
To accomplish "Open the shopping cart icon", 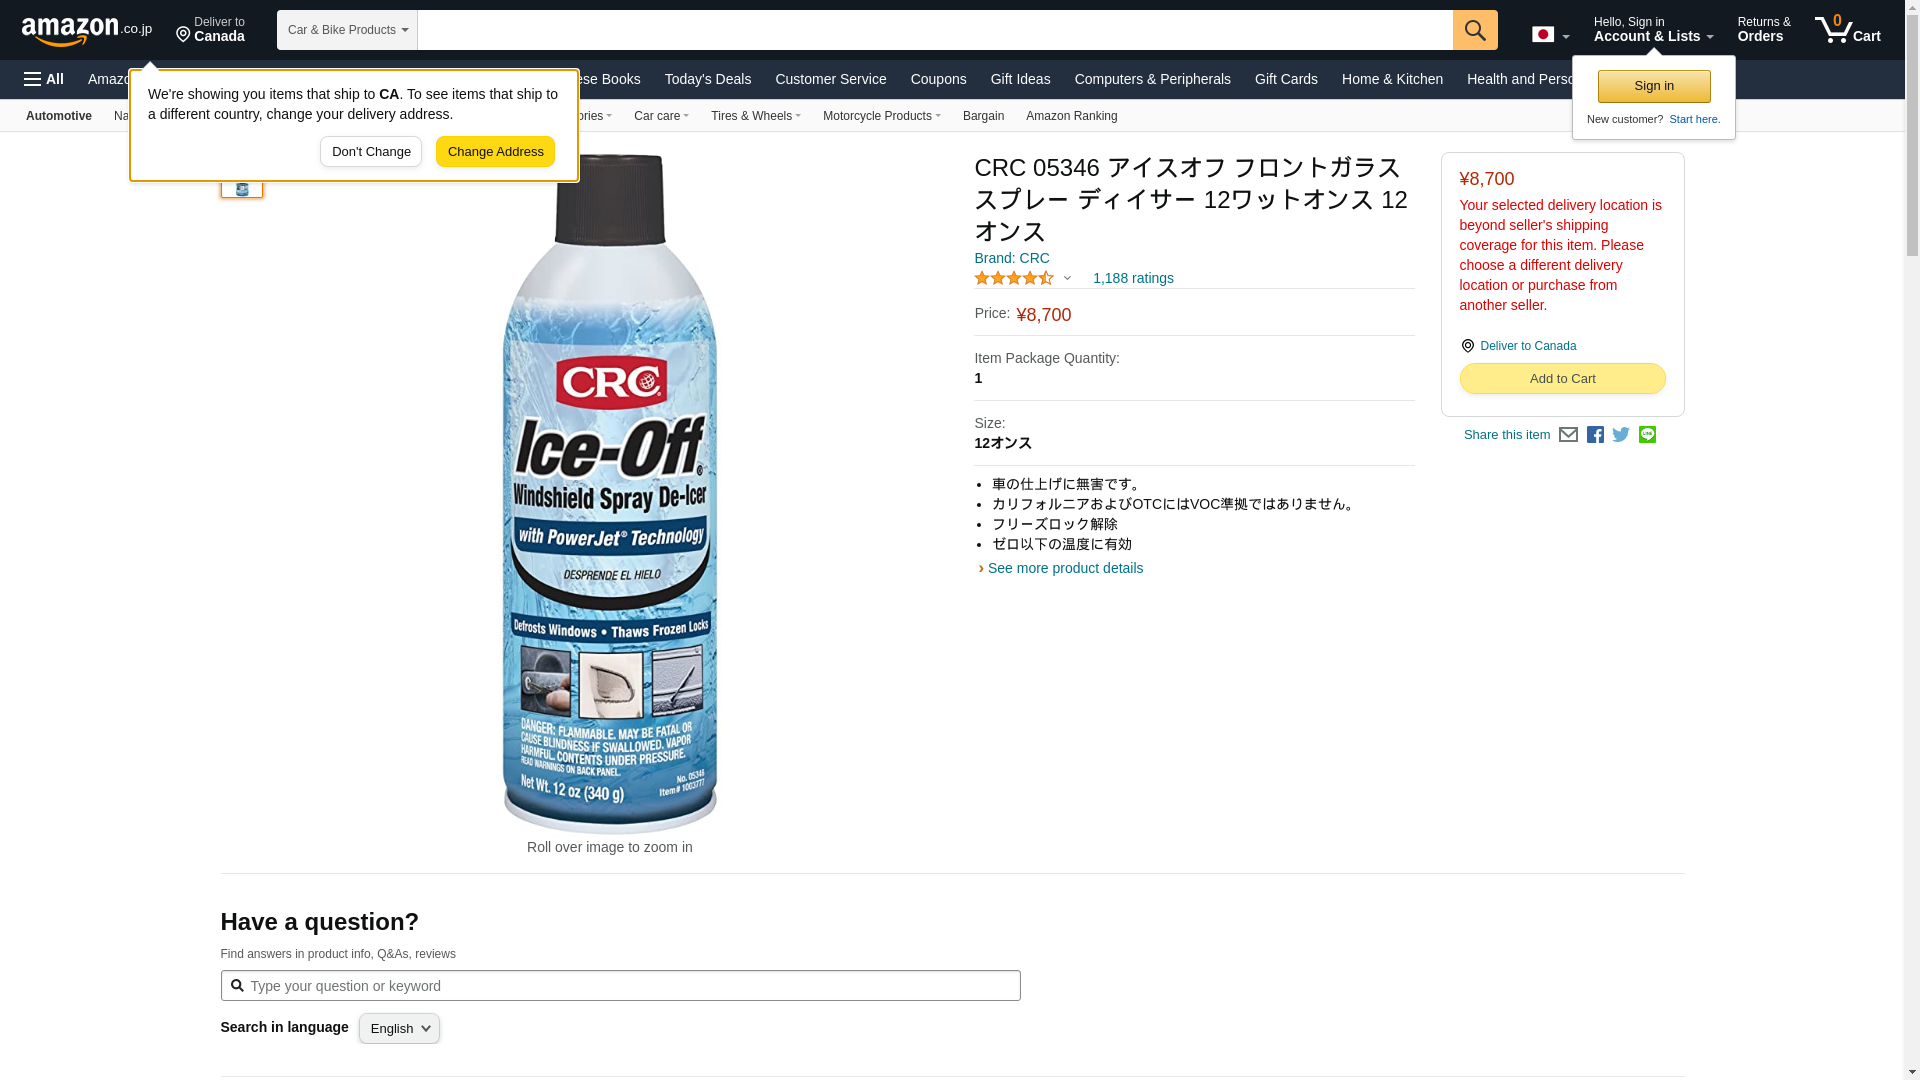I will pos(1847,30).
